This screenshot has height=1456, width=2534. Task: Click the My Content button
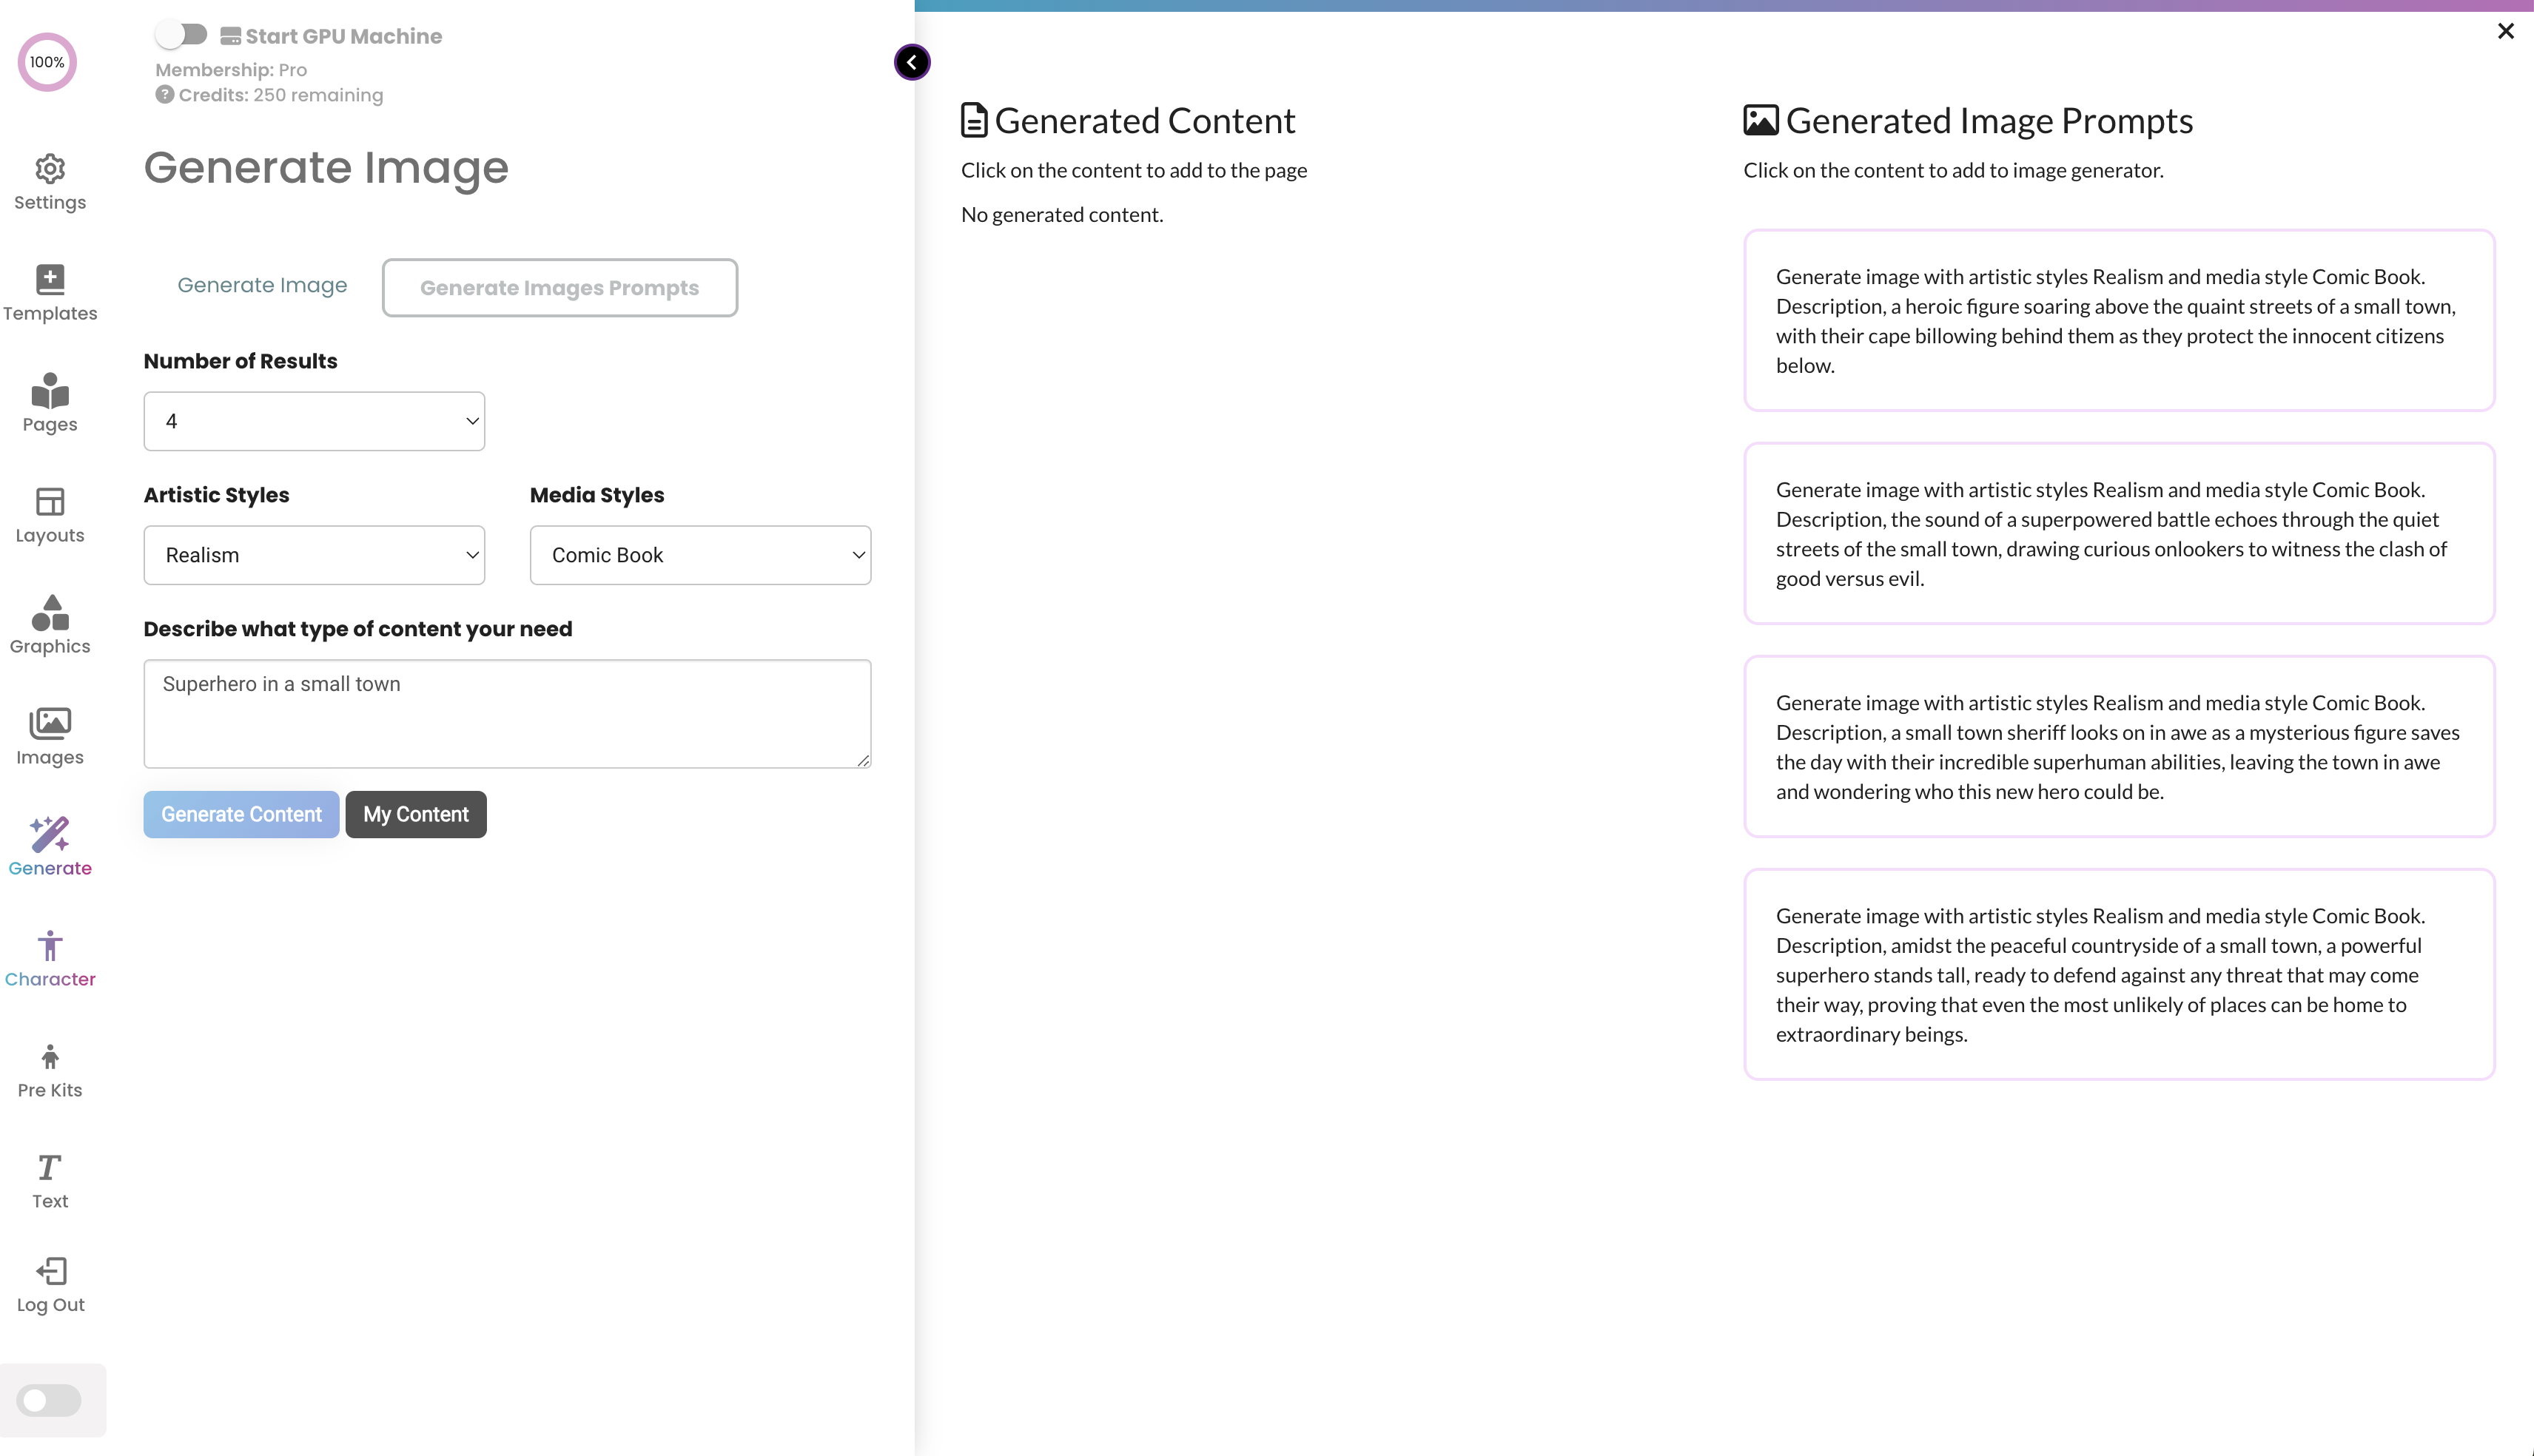(x=416, y=814)
